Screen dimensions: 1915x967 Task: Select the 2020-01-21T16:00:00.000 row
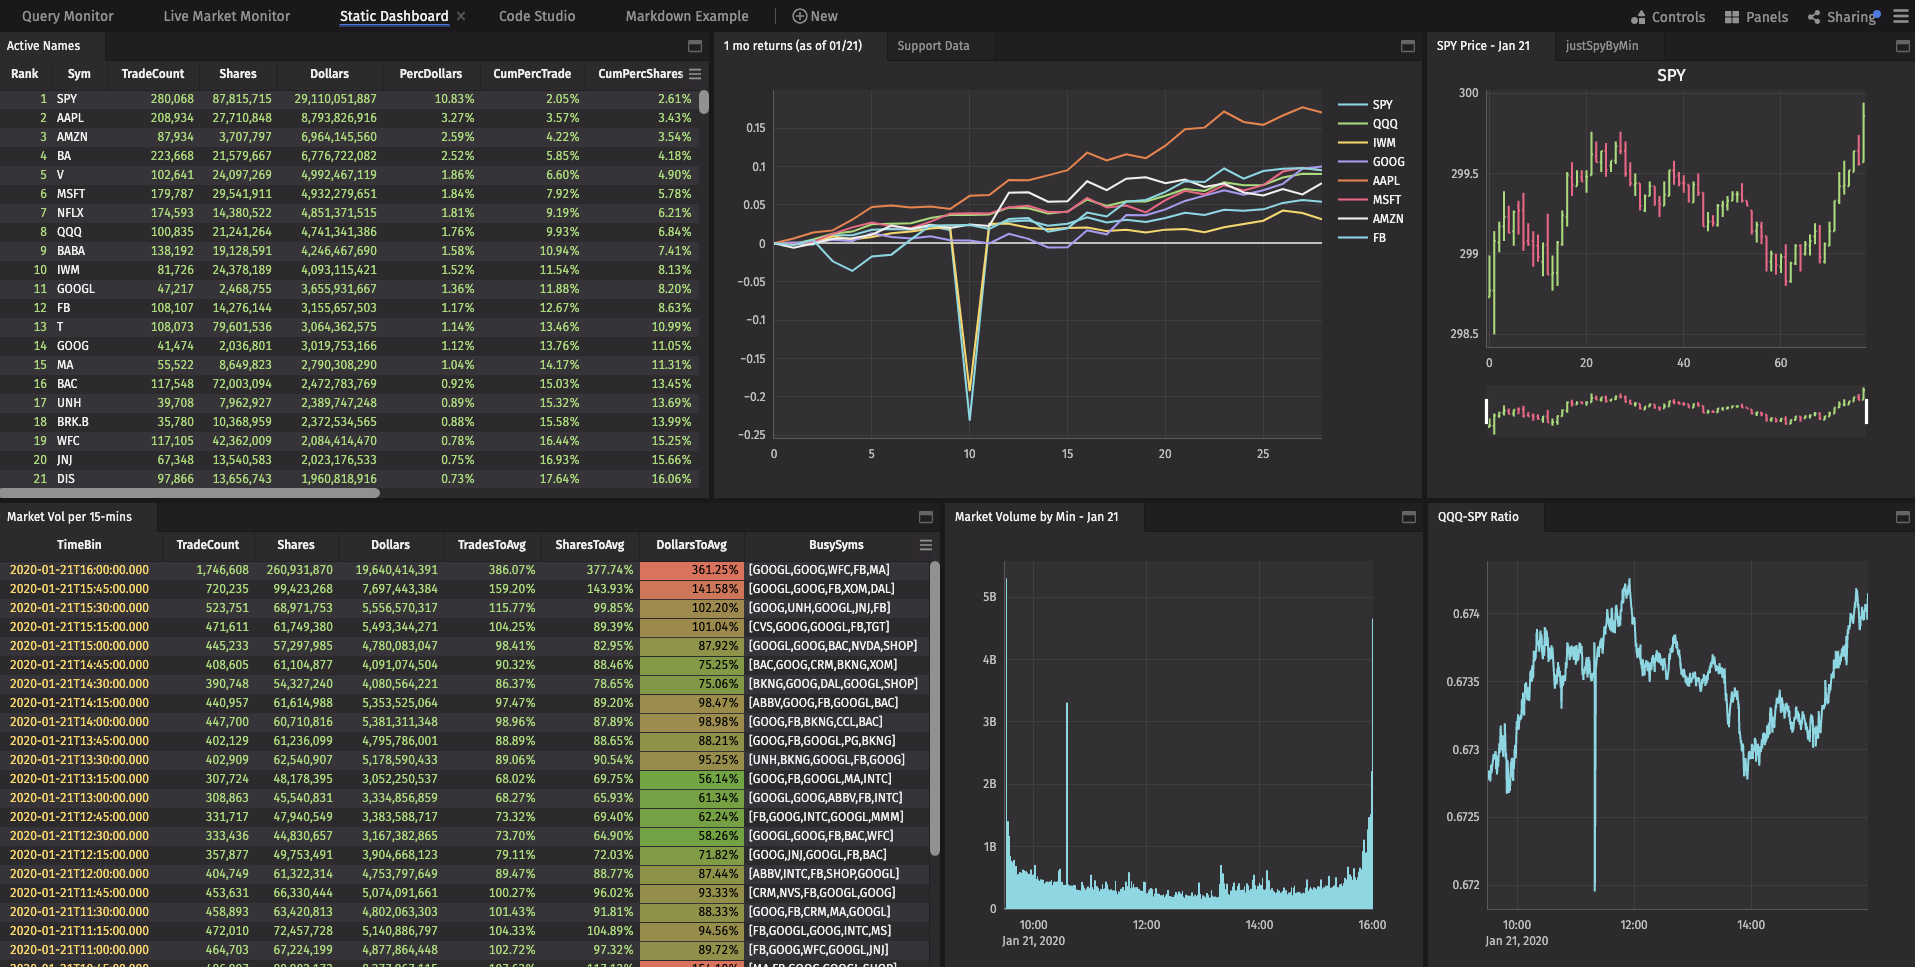pyautogui.click(x=465, y=570)
